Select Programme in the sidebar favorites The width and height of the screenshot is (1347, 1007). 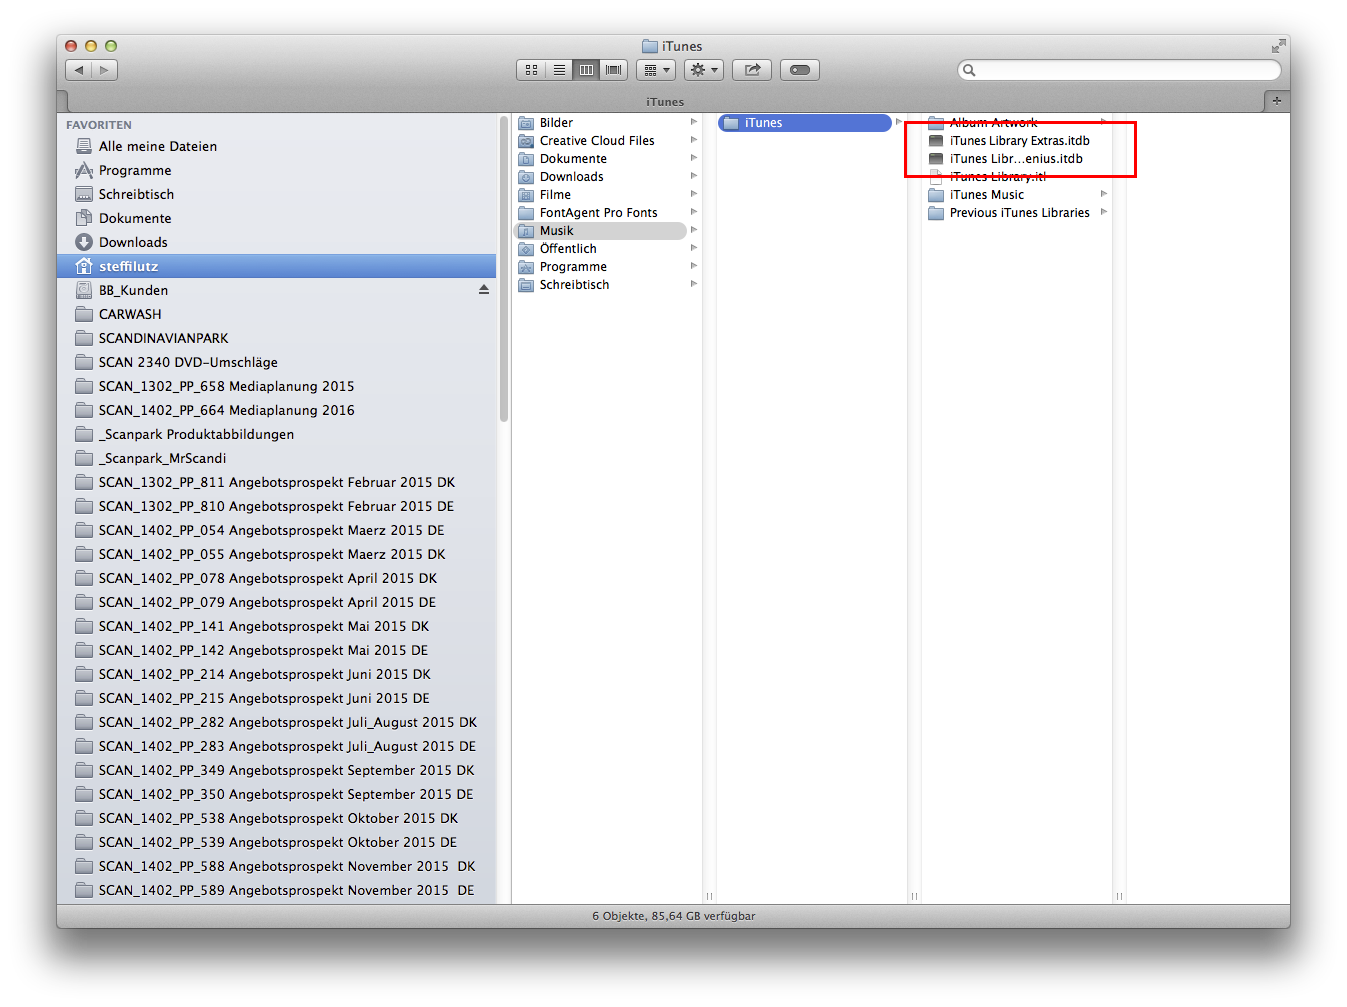(135, 170)
